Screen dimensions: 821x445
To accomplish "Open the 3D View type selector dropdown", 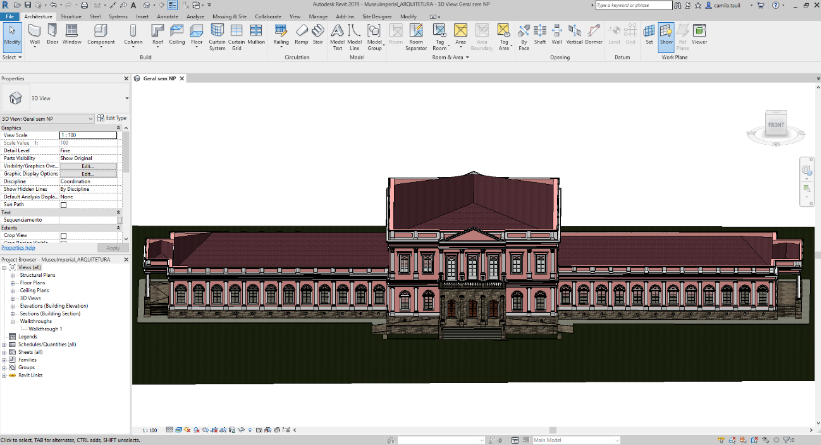I will tap(126, 98).
